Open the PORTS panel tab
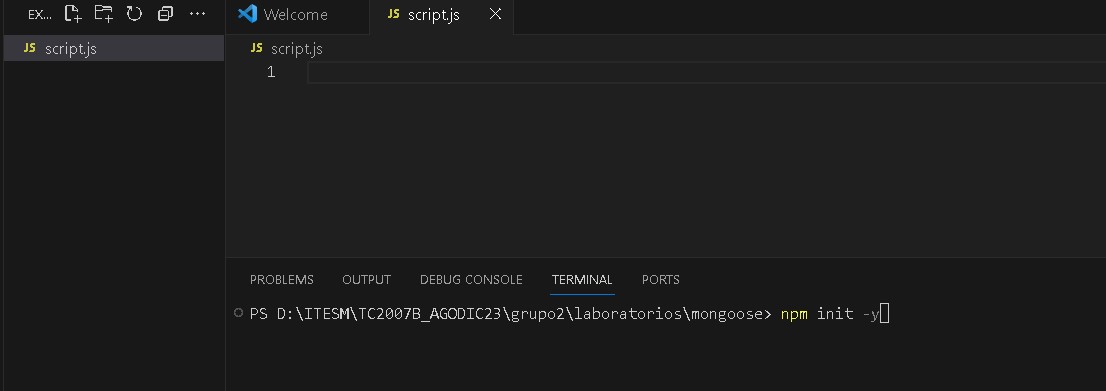The width and height of the screenshot is (1106, 391). 661,279
